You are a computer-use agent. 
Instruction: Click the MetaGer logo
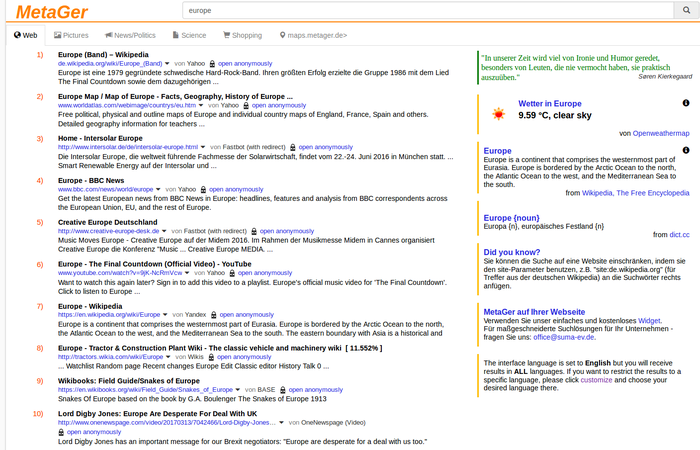[x=52, y=12]
